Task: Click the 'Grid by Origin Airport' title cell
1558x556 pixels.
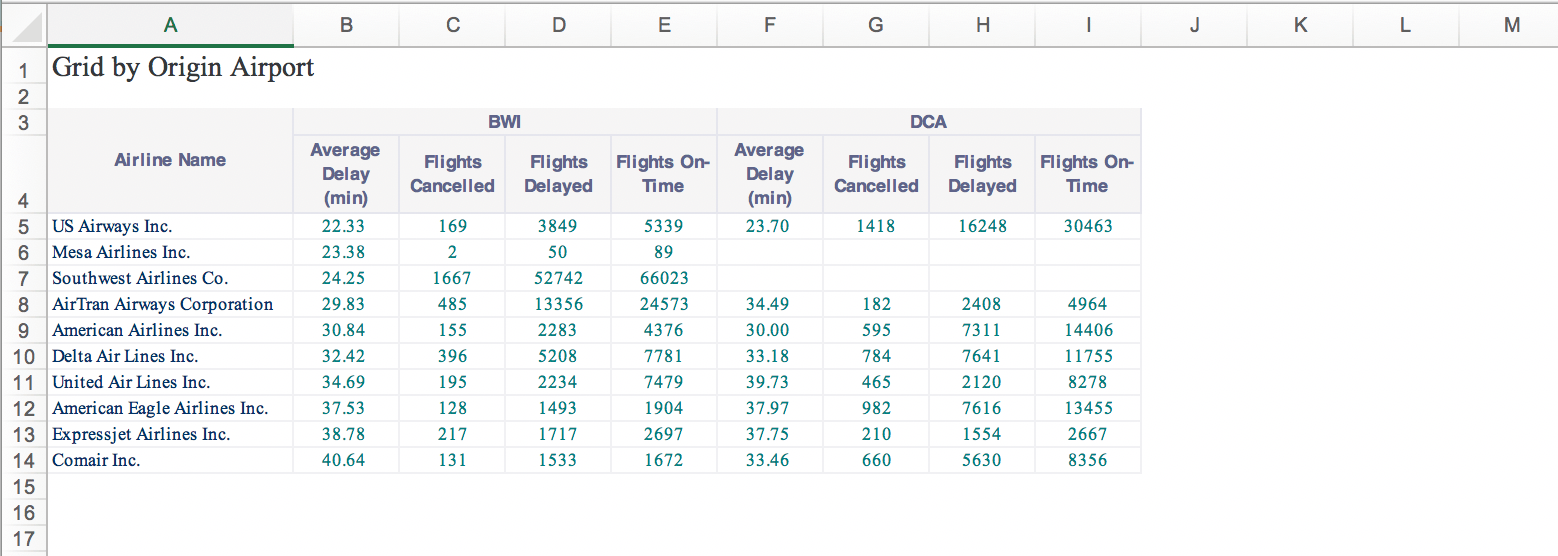Action: [x=183, y=68]
